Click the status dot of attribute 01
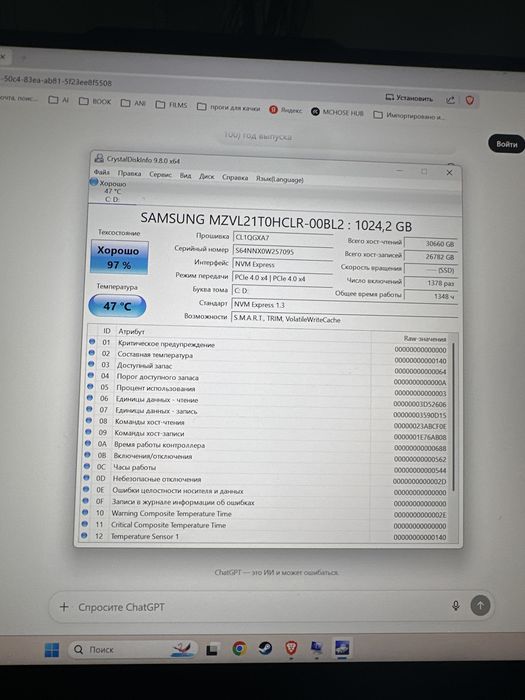Screen dimensions: 525x700 [92, 342]
